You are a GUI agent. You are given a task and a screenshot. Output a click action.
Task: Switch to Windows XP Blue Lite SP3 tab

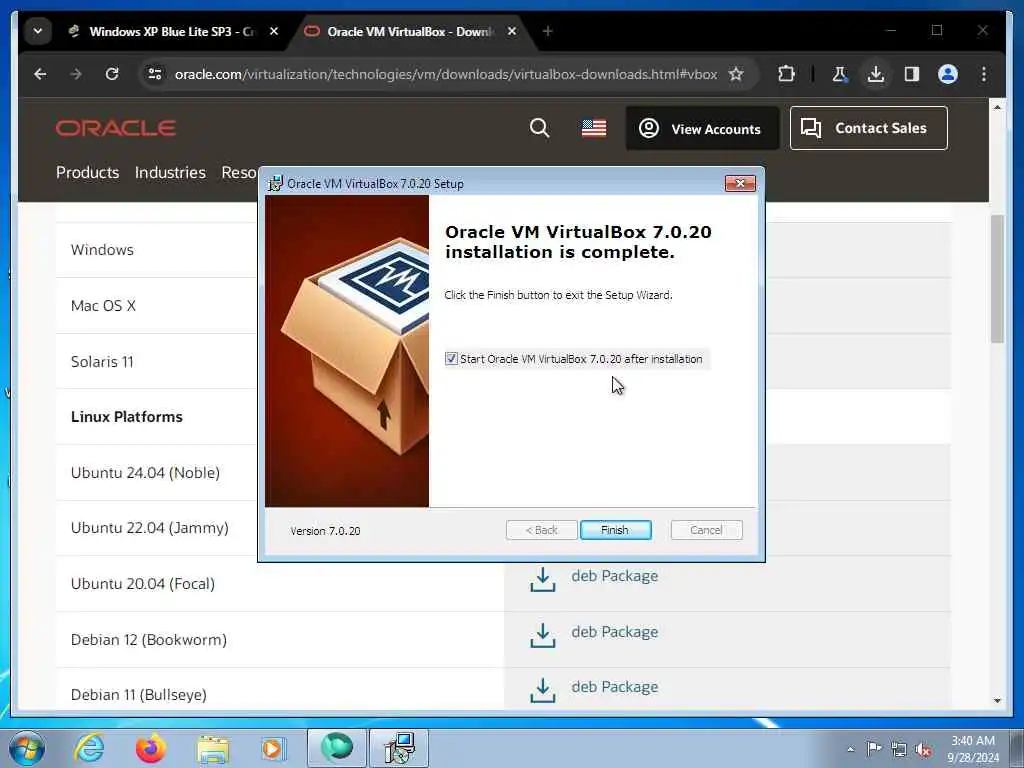coord(163,31)
